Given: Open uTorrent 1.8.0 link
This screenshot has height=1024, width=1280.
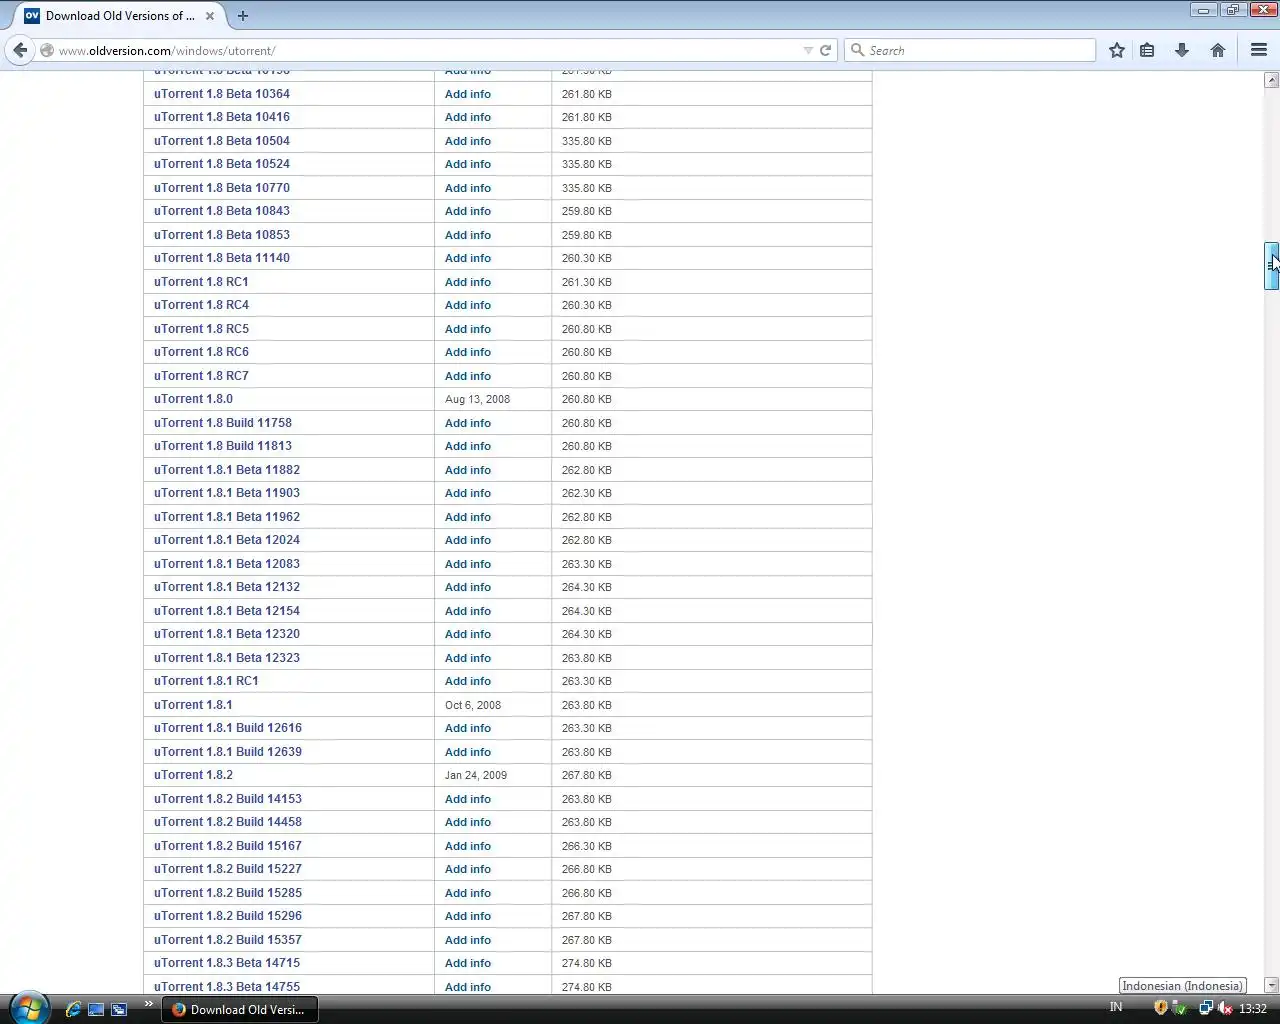Looking at the screenshot, I should coord(193,399).
